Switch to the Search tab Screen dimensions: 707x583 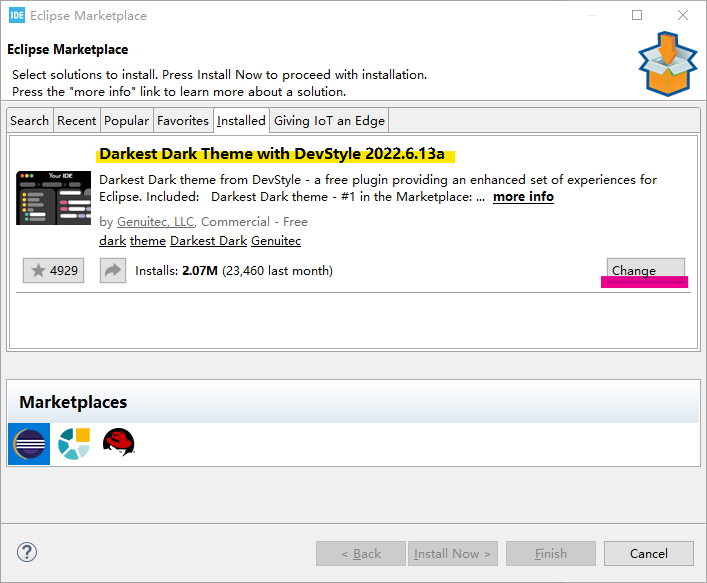30,120
